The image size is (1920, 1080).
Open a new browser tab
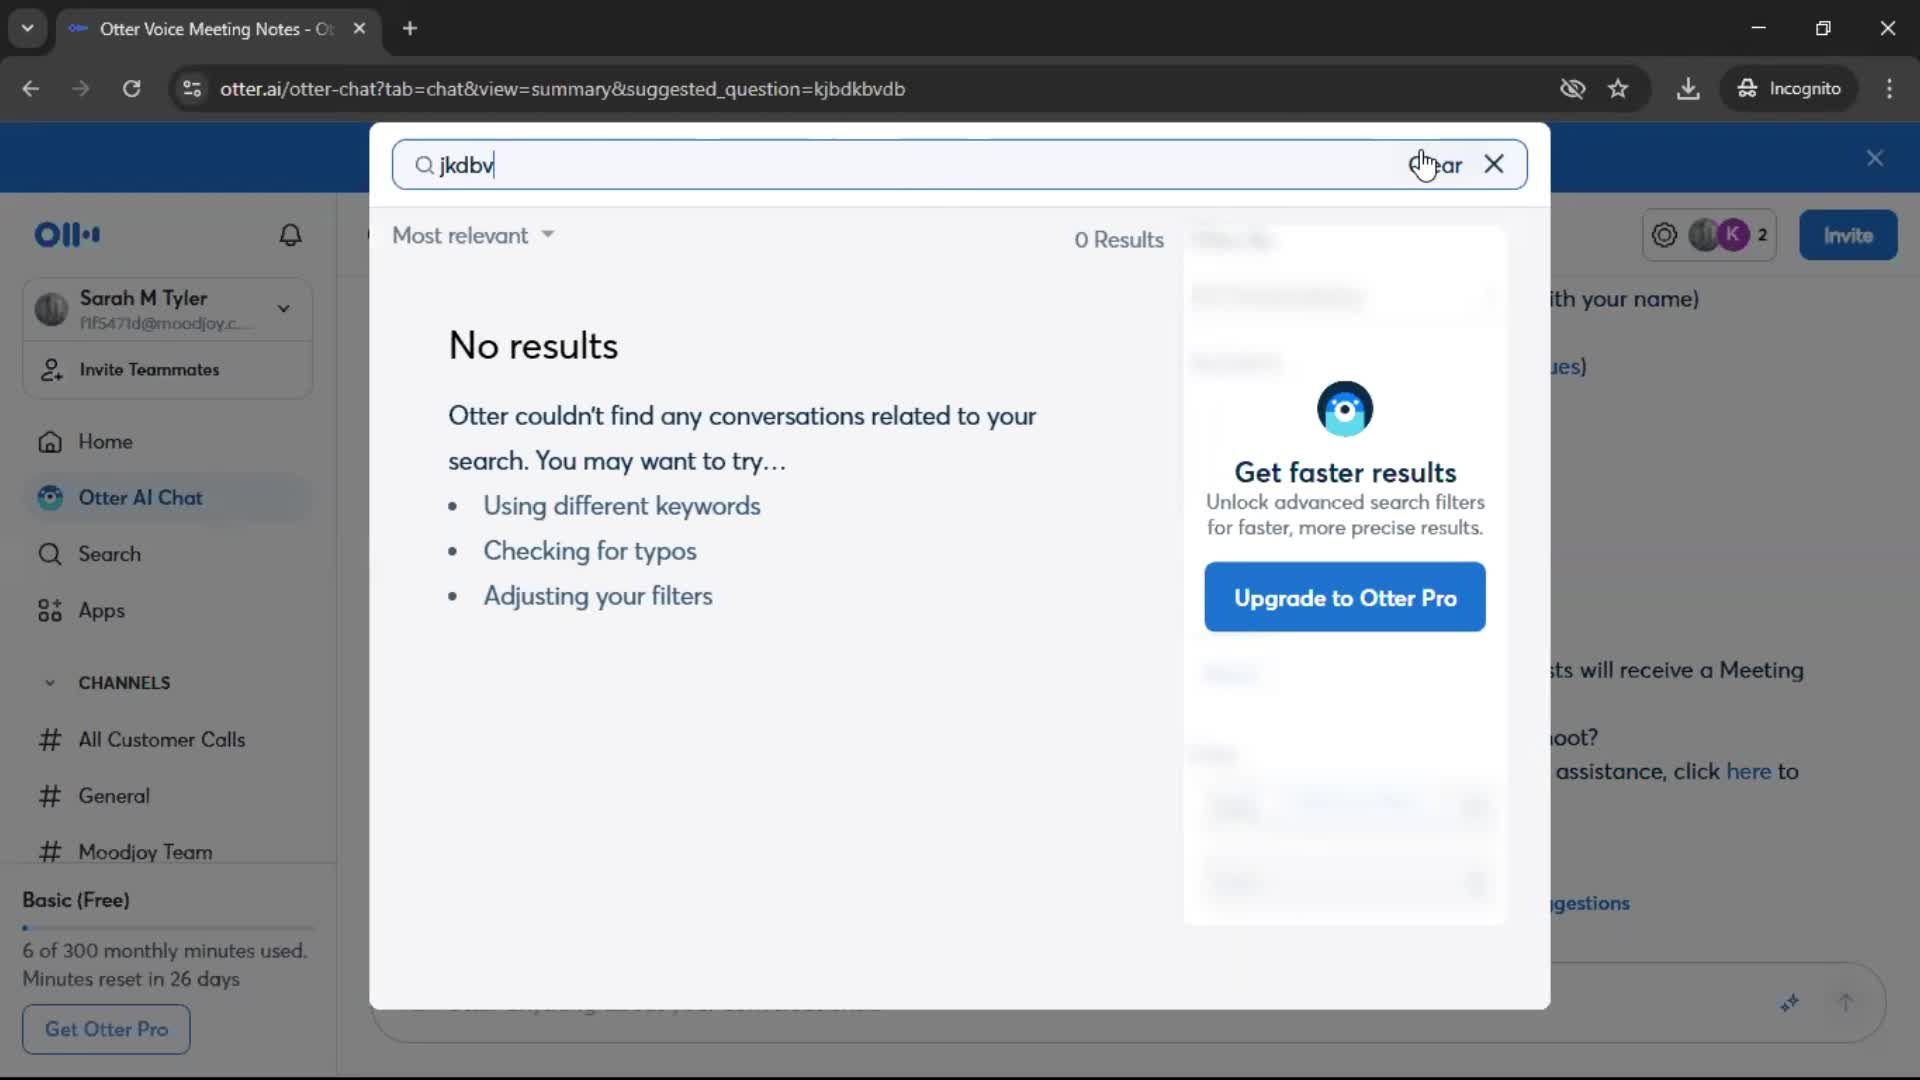(x=410, y=29)
